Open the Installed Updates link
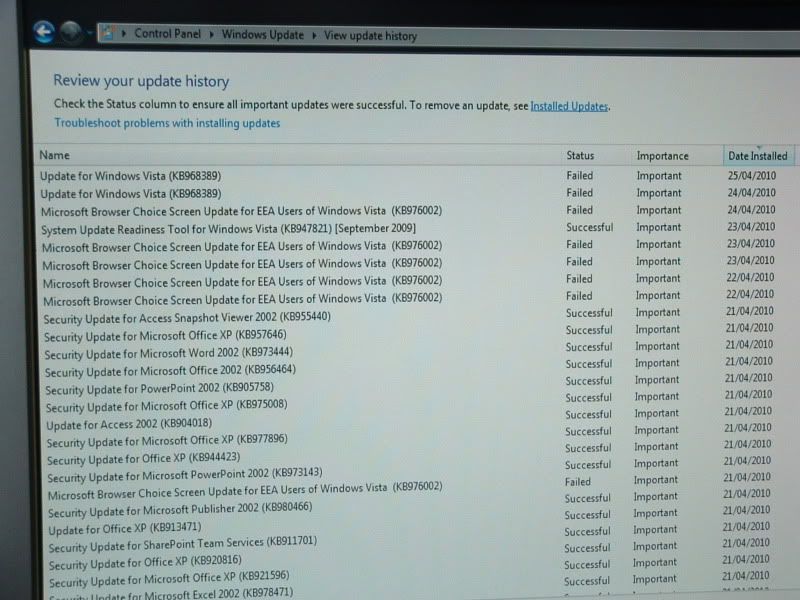Image resolution: width=800 pixels, height=600 pixels. click(569, 106)
